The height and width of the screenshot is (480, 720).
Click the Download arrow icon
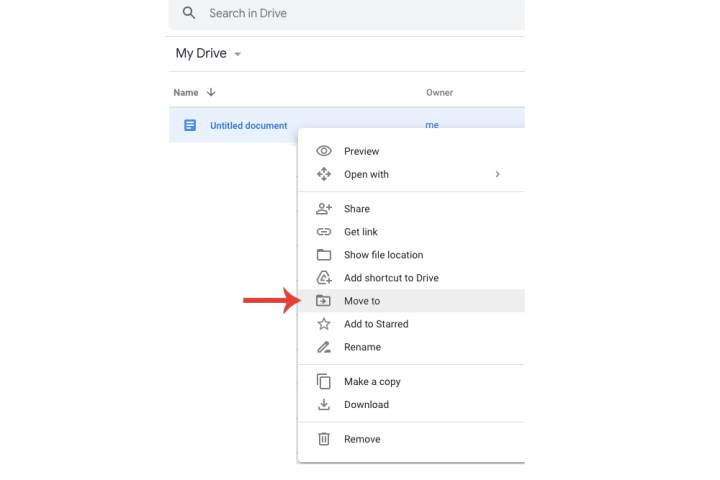point(324,404)
